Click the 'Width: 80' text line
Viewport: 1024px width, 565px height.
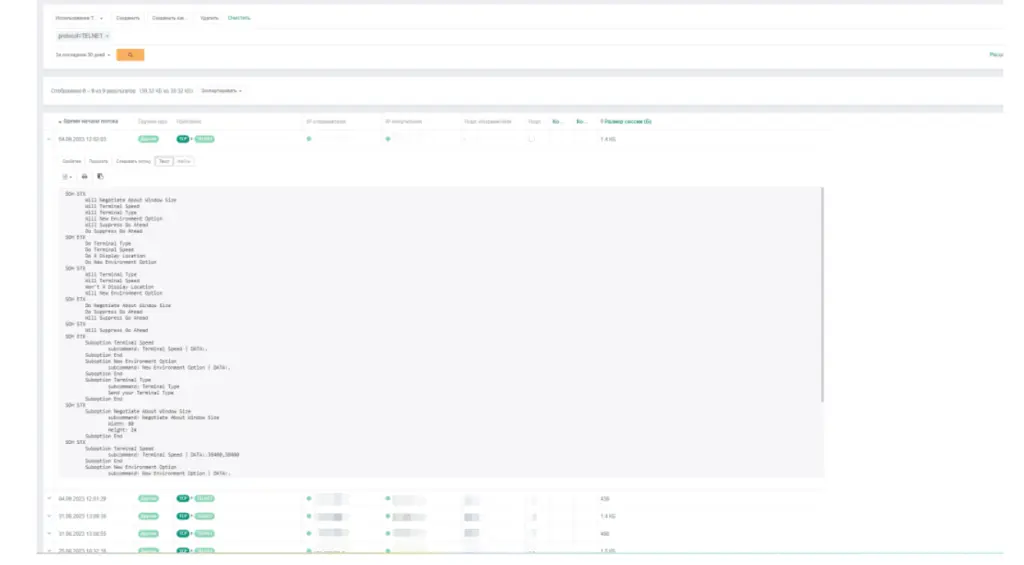tap(121, 424)
